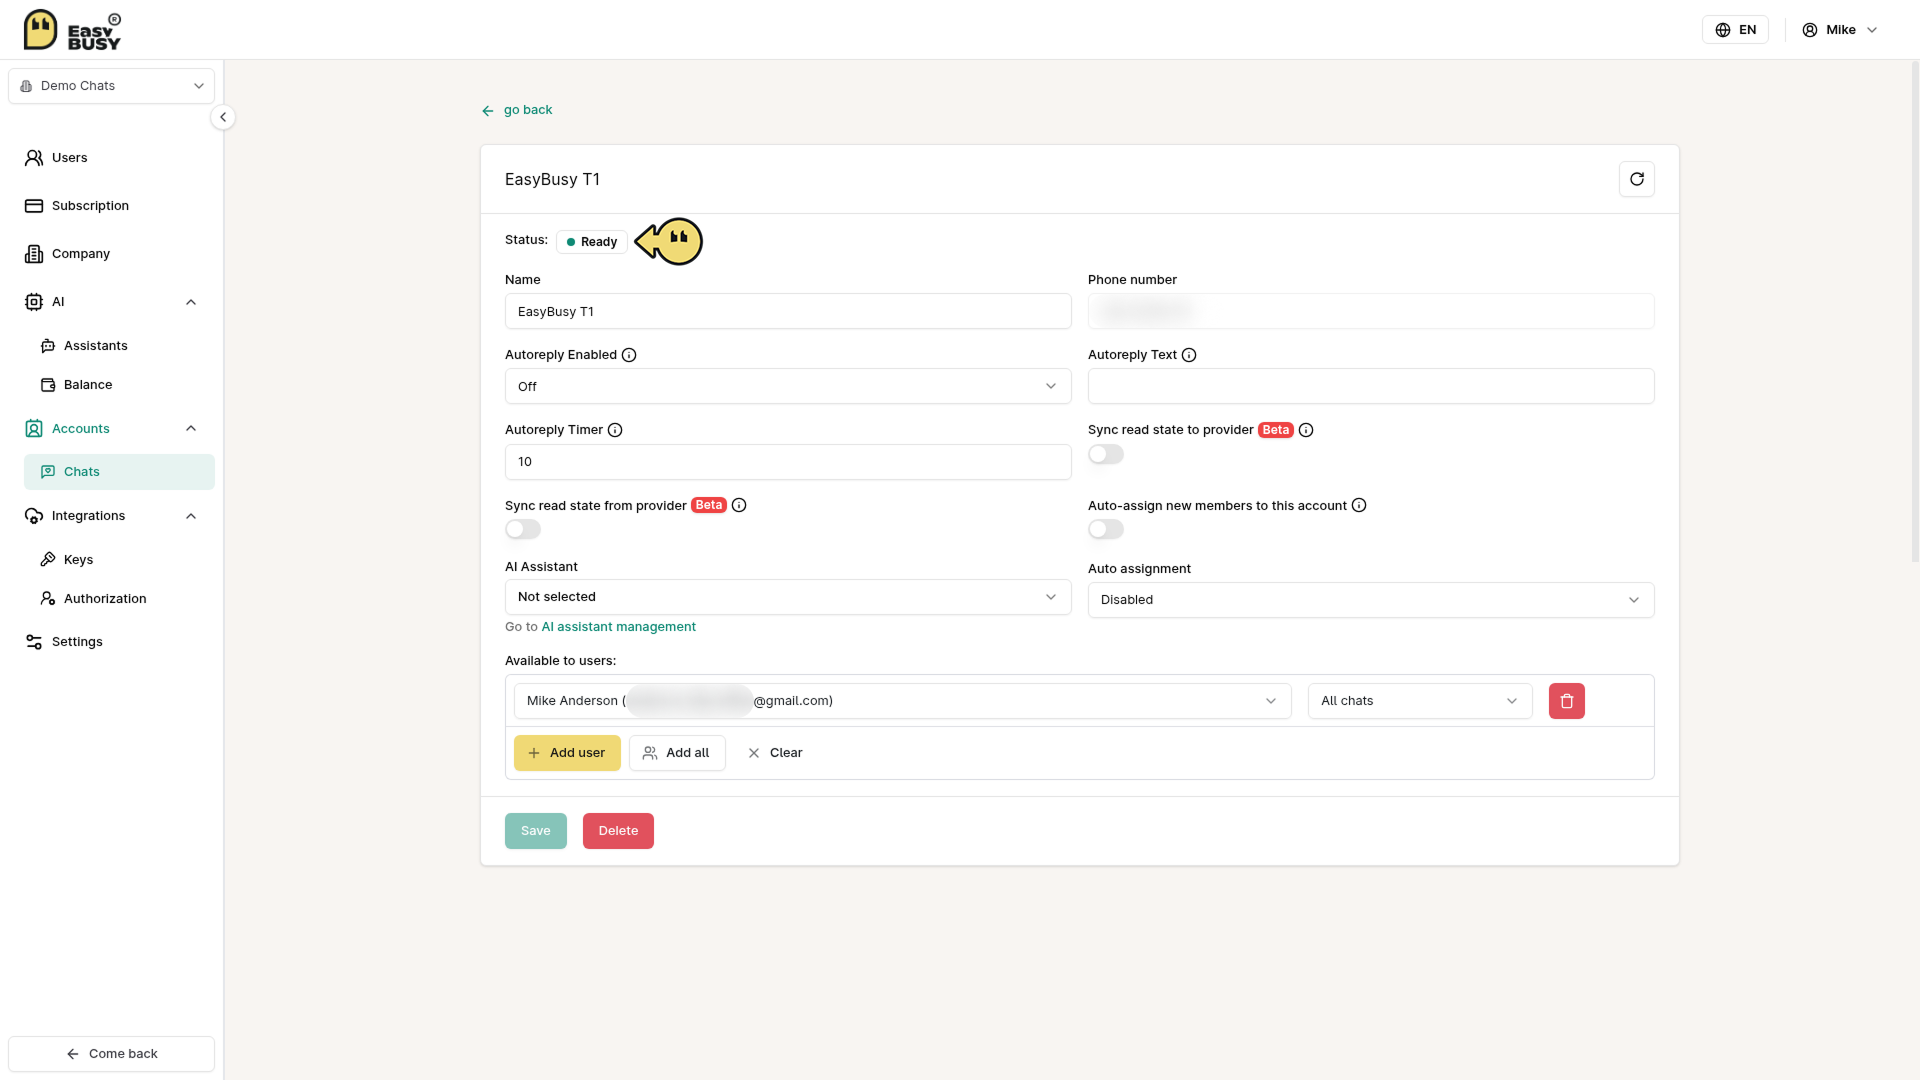The image size is (1920, 1080).
Task: Click the Add all button
Action: click(677, 753)
